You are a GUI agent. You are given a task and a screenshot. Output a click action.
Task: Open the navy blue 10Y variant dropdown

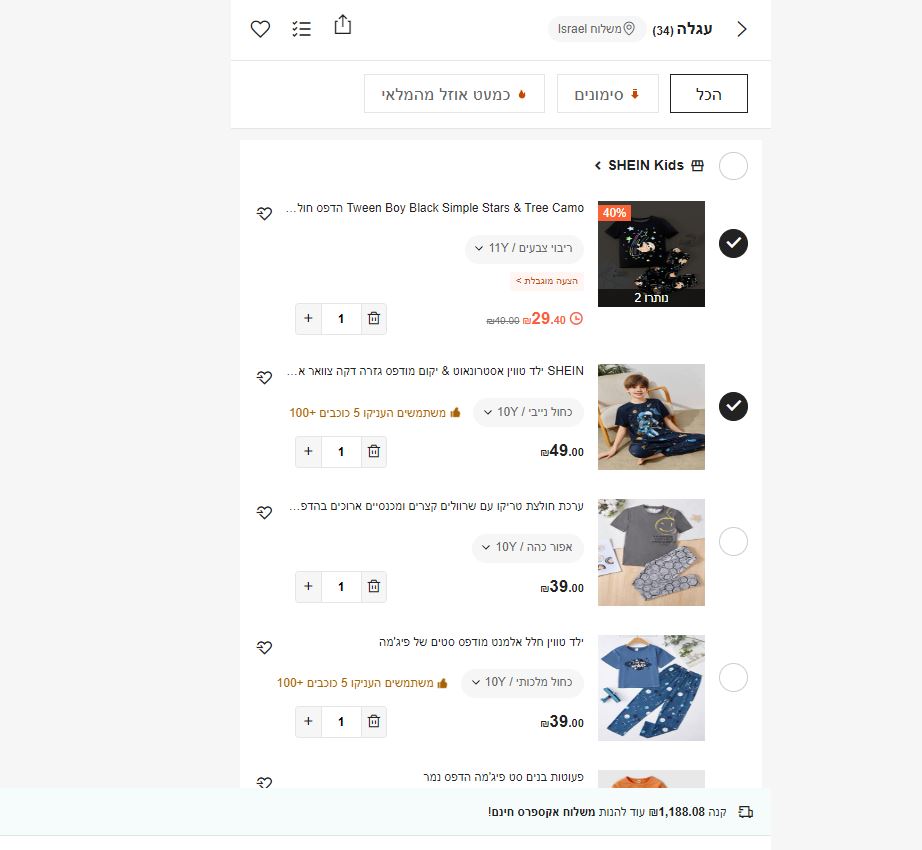(528, 412)
